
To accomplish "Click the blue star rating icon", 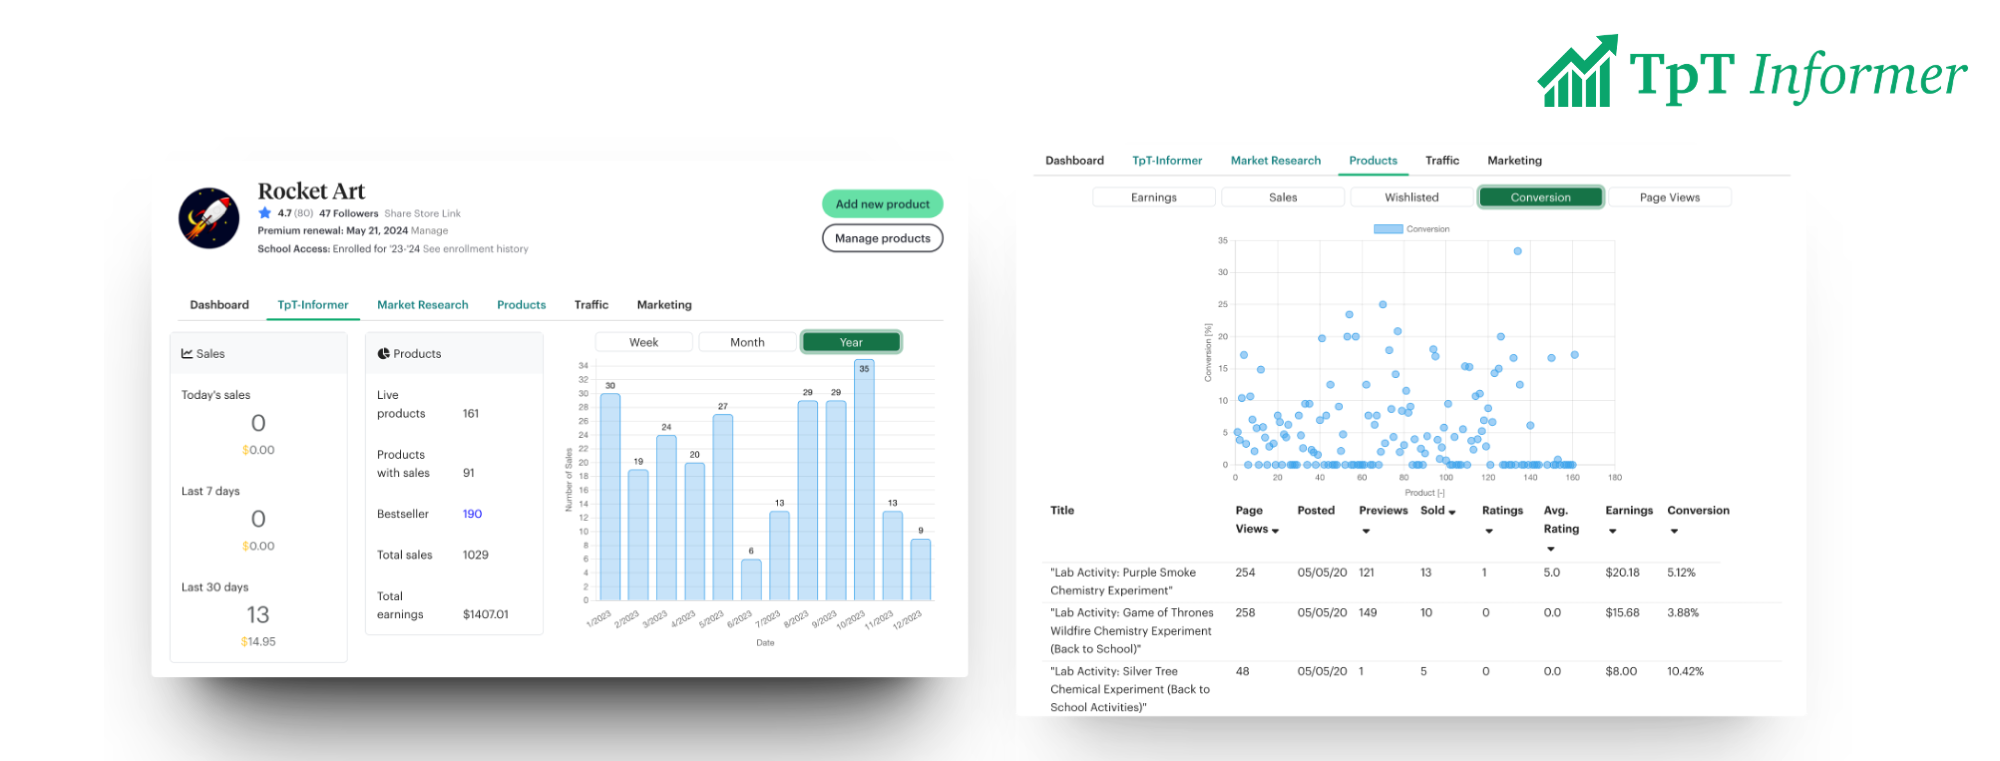I will (x=265, y=213).
